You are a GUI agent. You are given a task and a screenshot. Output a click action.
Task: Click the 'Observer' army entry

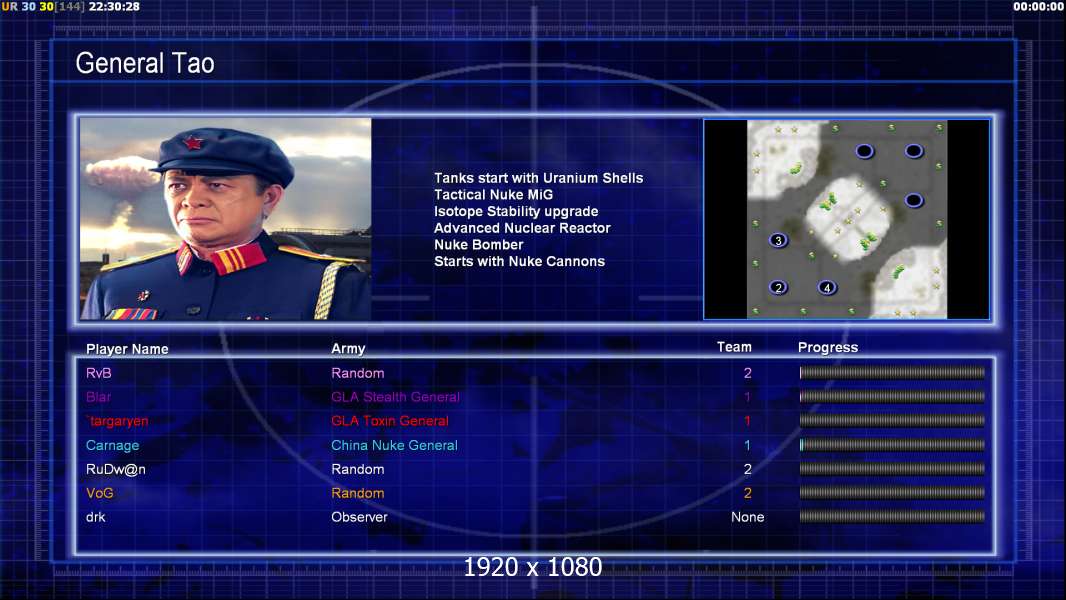[359, 517]
